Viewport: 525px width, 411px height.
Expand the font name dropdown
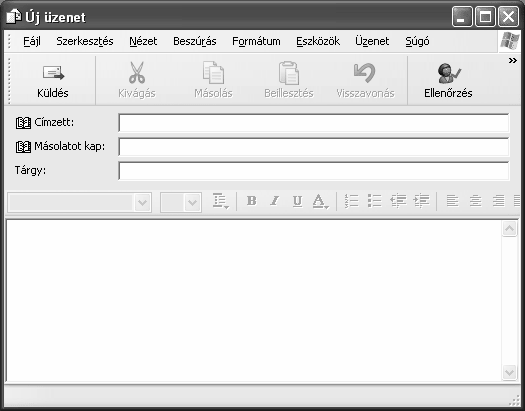(142, 202)
